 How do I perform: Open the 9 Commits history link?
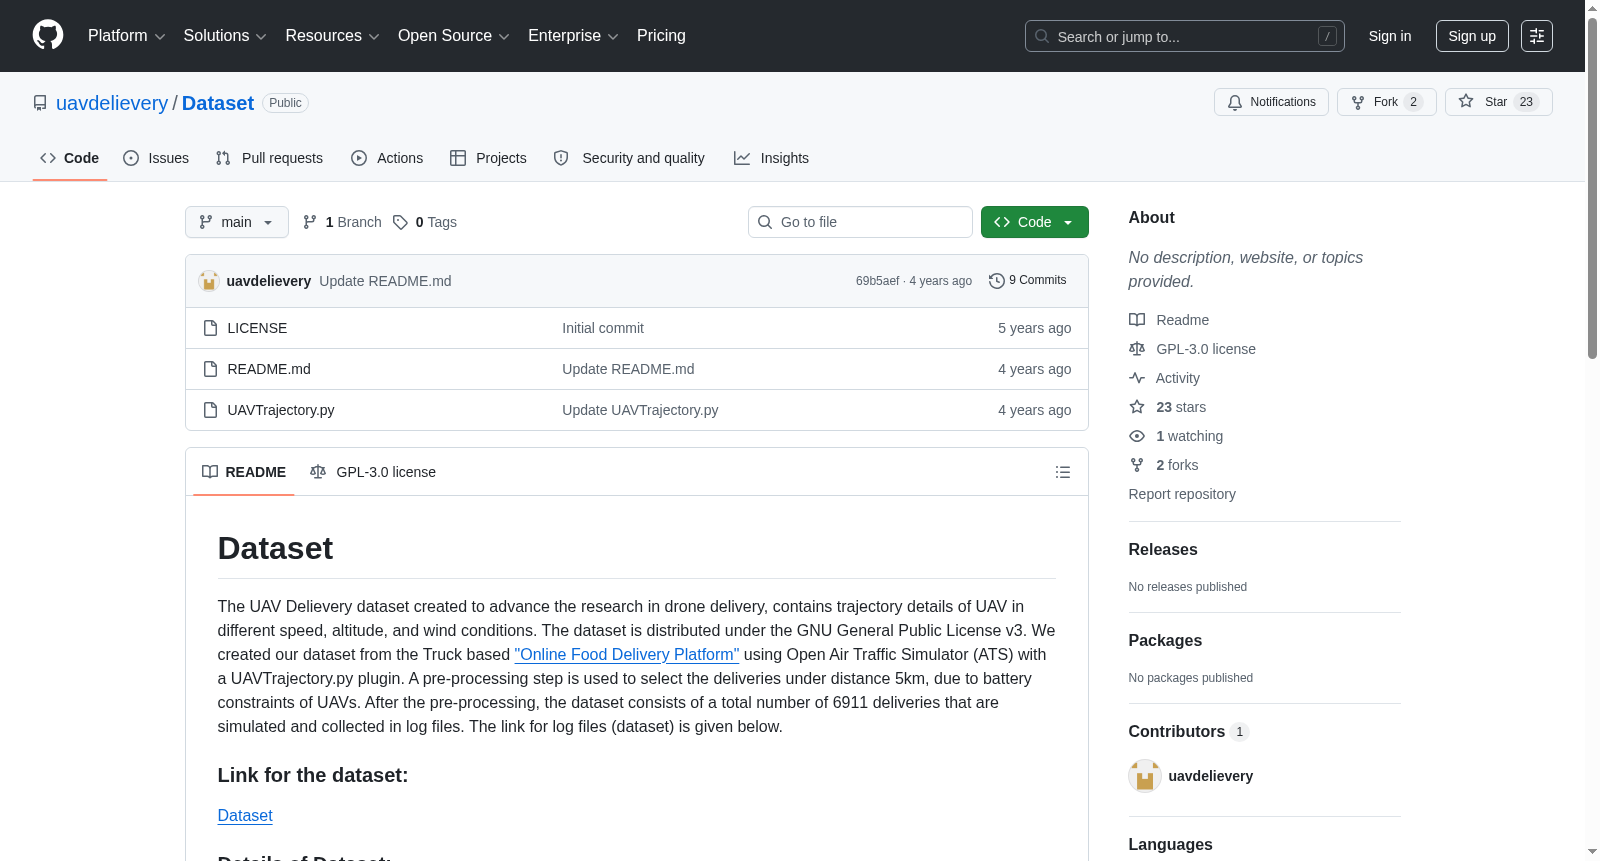[1028, 281]
